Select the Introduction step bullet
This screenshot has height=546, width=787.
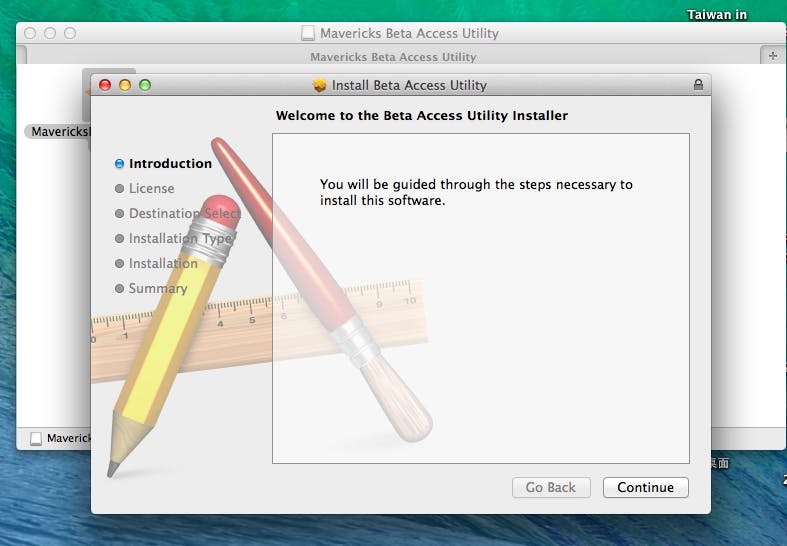[x=120, y=163]
